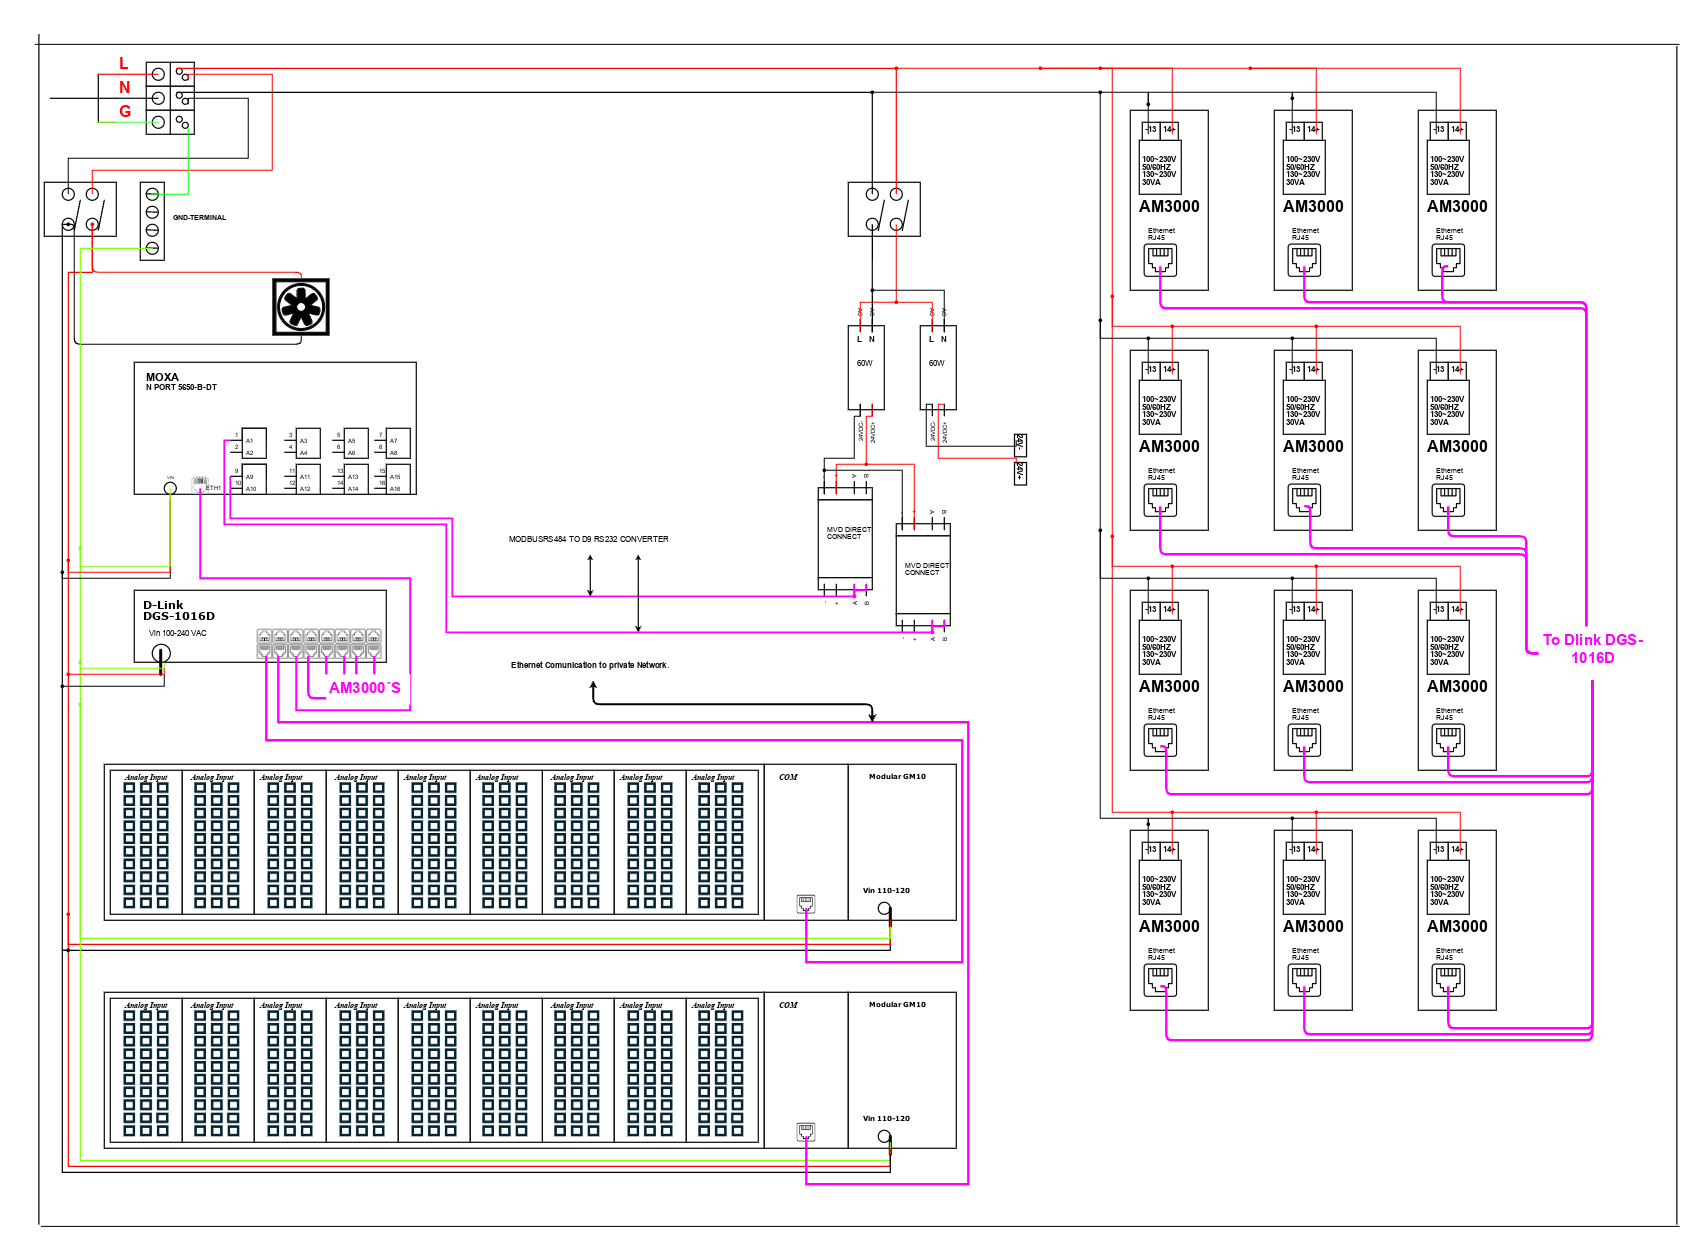Viewport: 1699px width, 1243px height.
Task: Select the D-Link Vin 100-240 VAC power connector
Action: (x=160, y=654)
